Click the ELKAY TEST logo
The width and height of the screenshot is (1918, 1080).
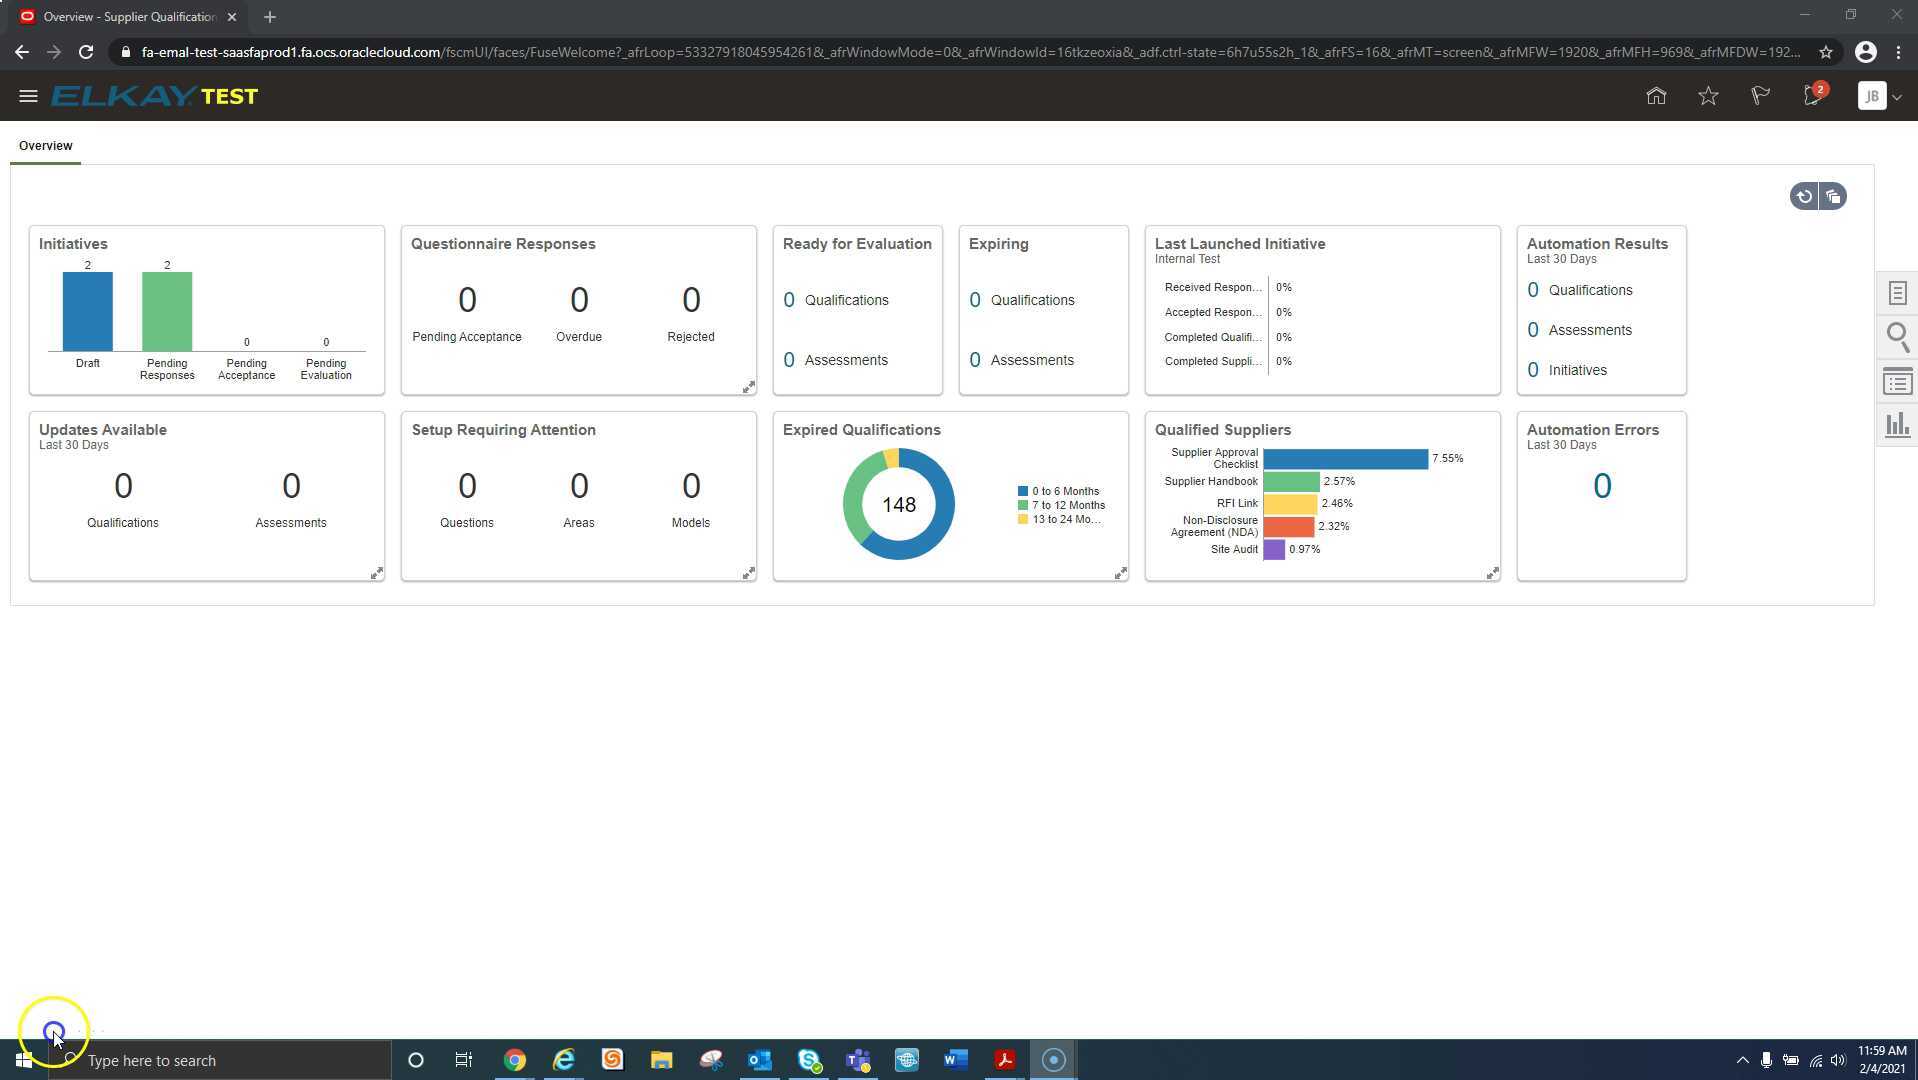point(154,96)
